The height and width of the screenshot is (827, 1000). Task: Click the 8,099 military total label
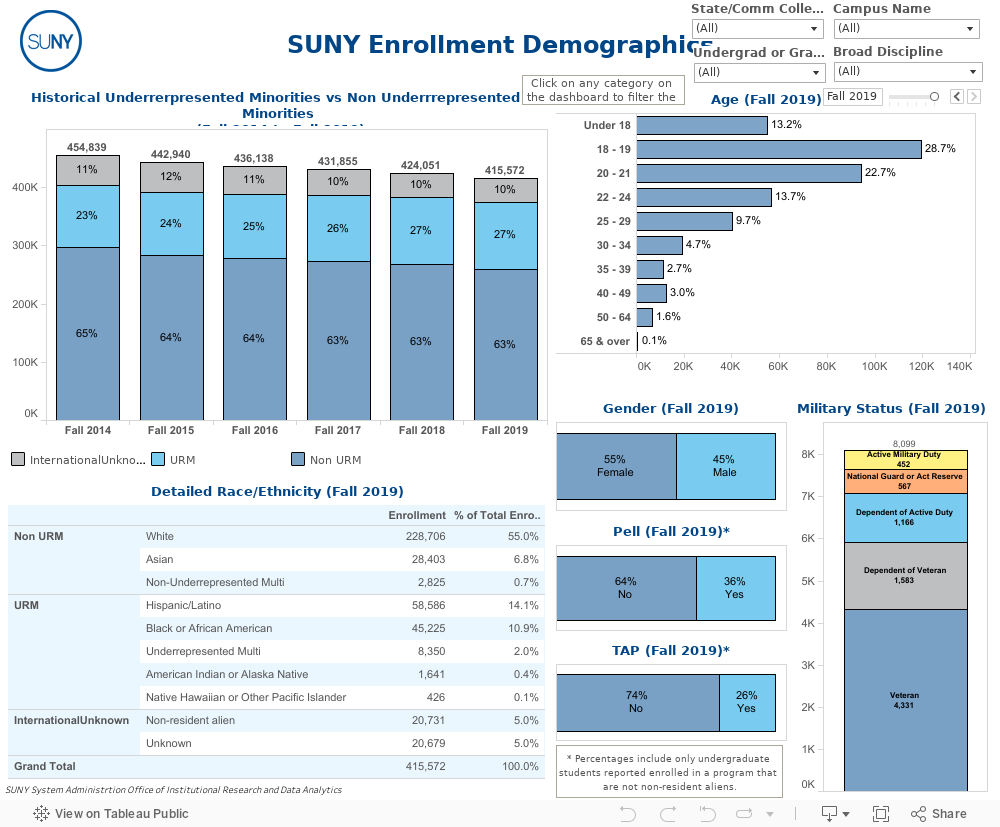(x=904, y=444)
